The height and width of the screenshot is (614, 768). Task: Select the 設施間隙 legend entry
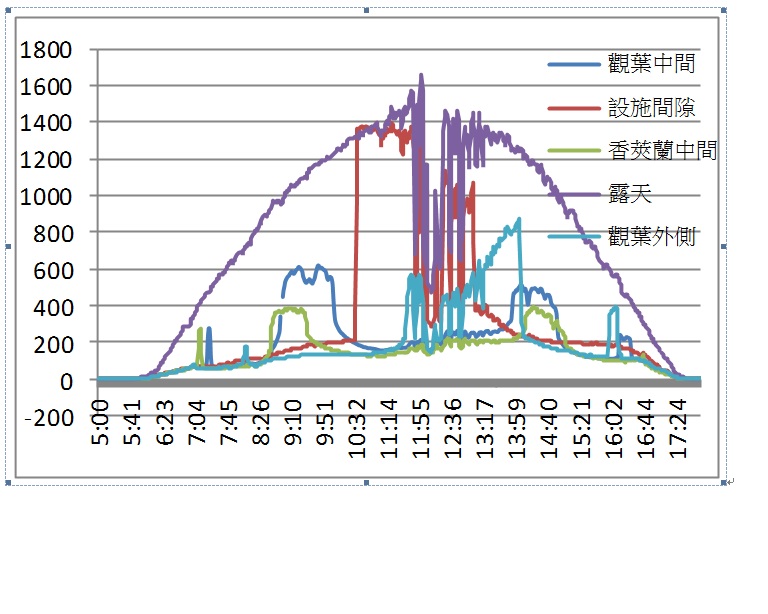point(622,108)
